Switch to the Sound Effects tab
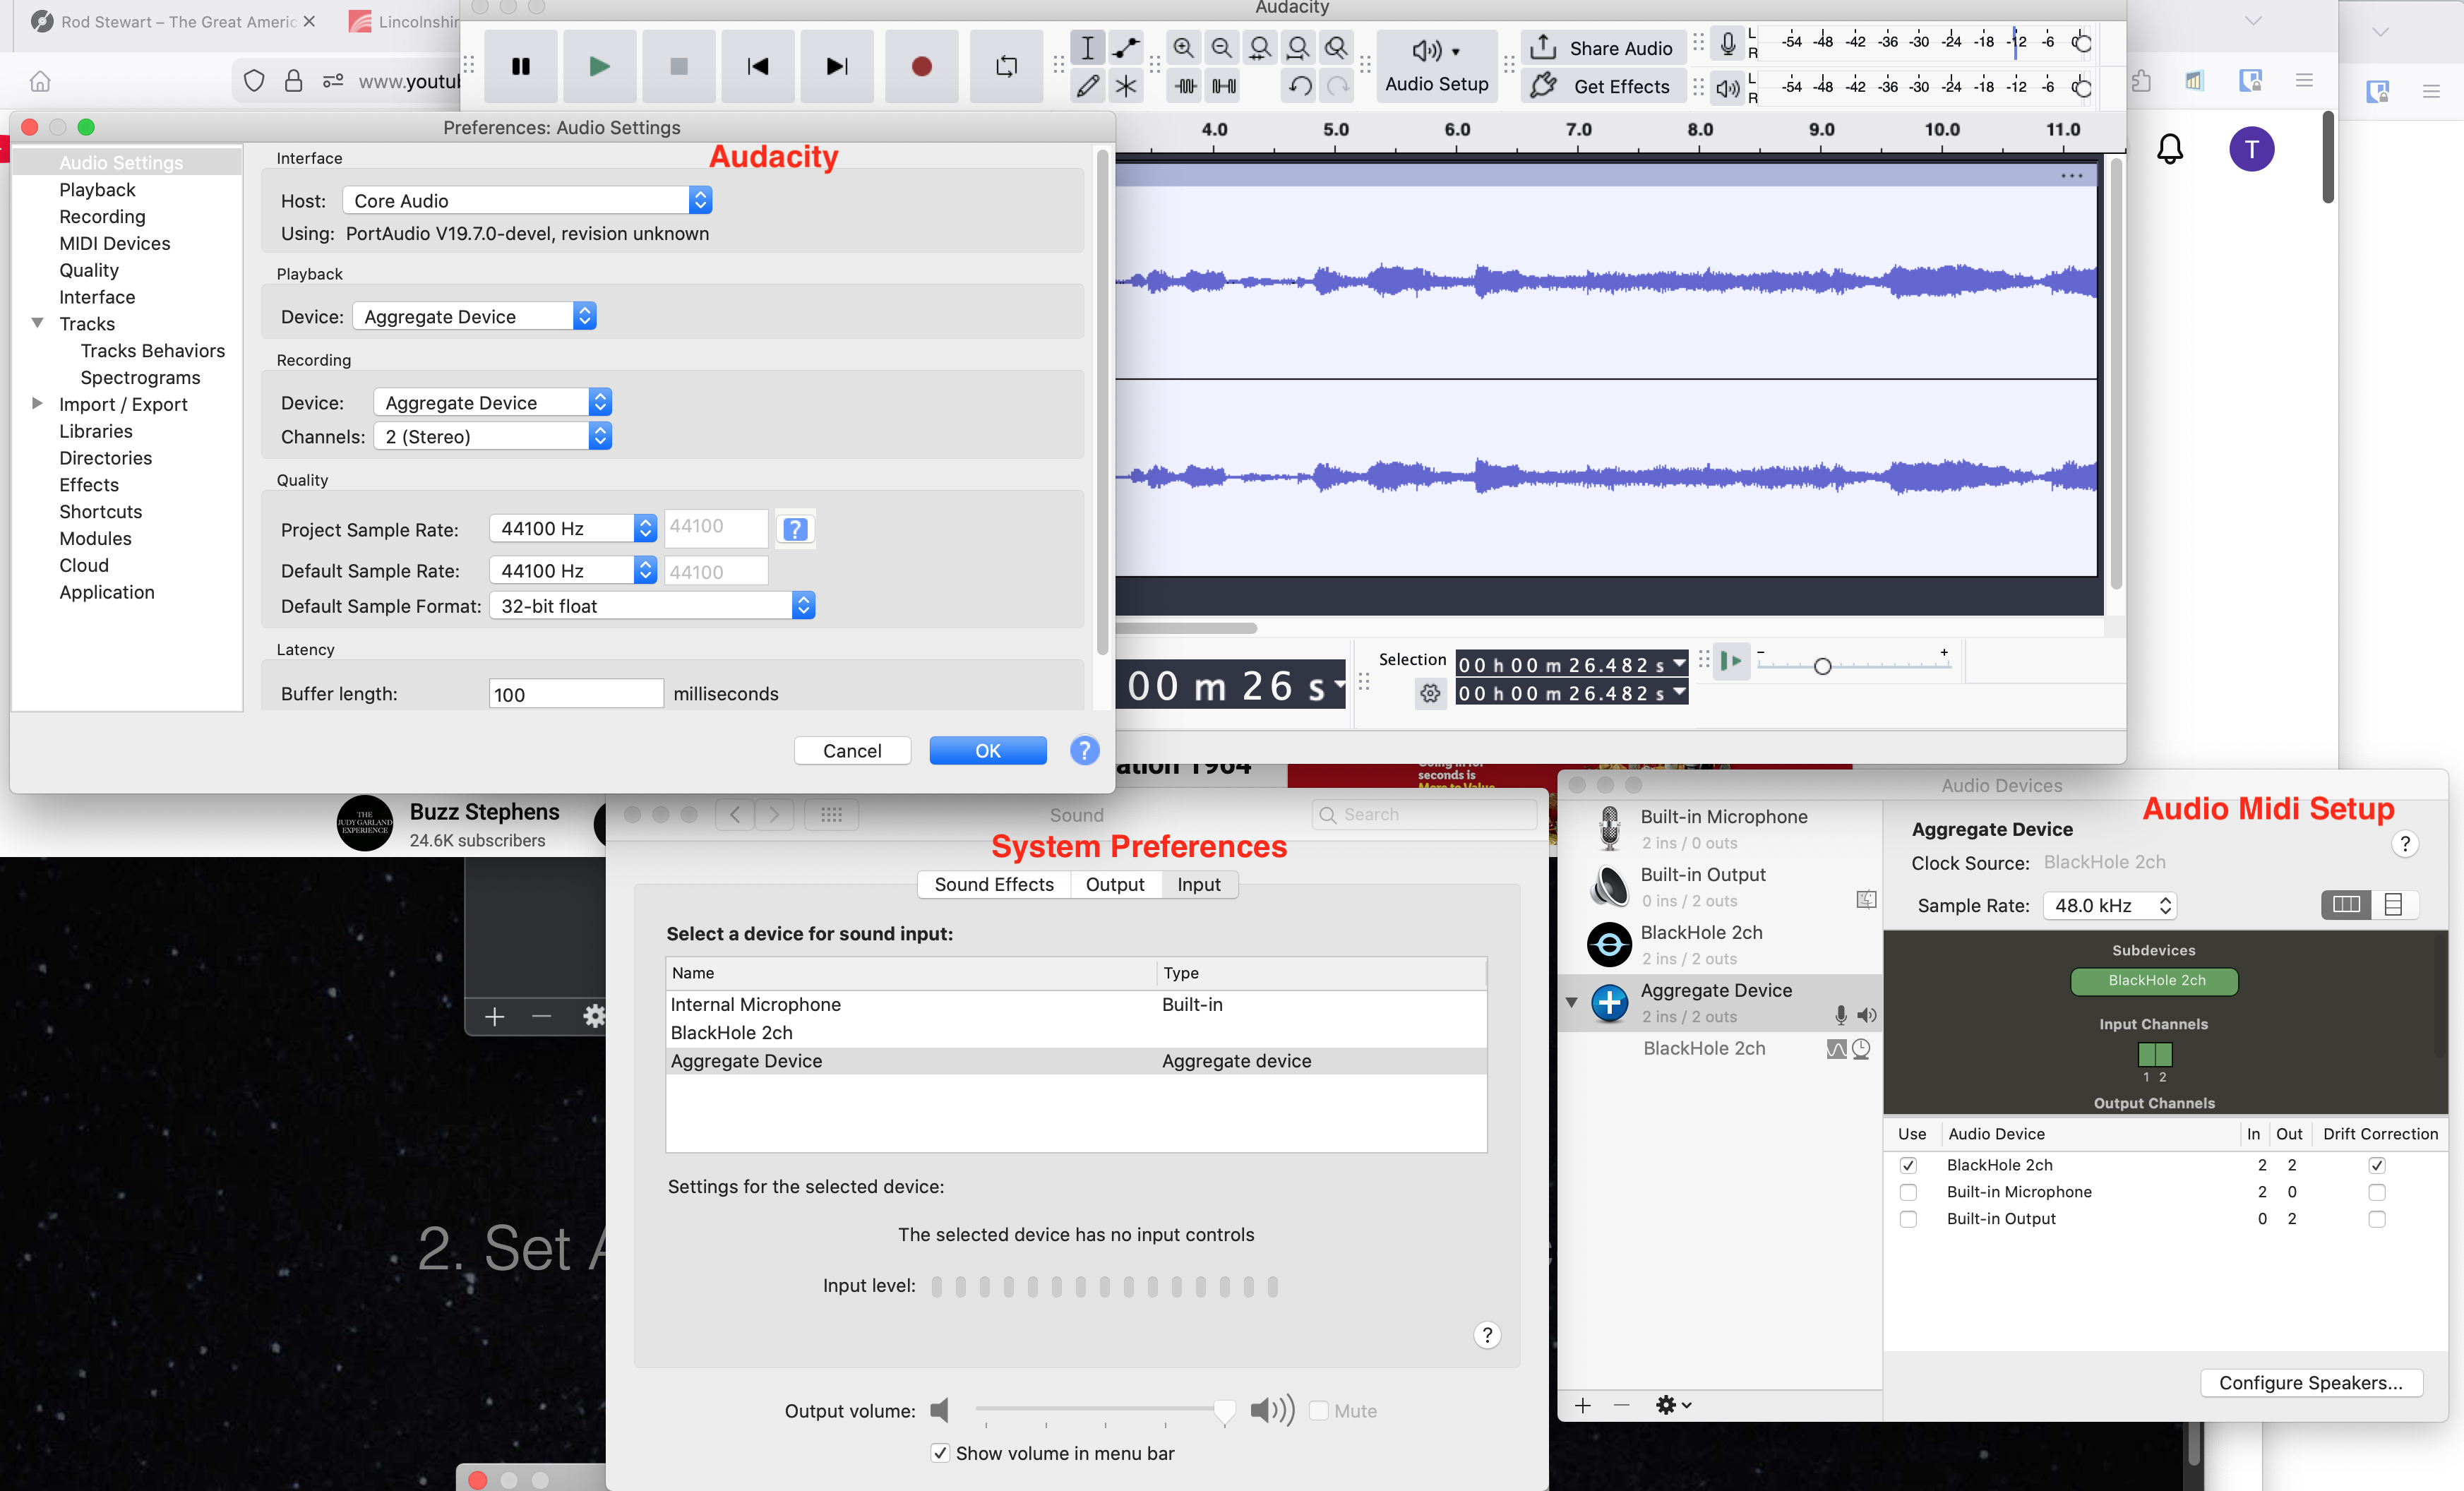Image resolution: width=2464 pixels, height=1491 pixels. (994, 884)
